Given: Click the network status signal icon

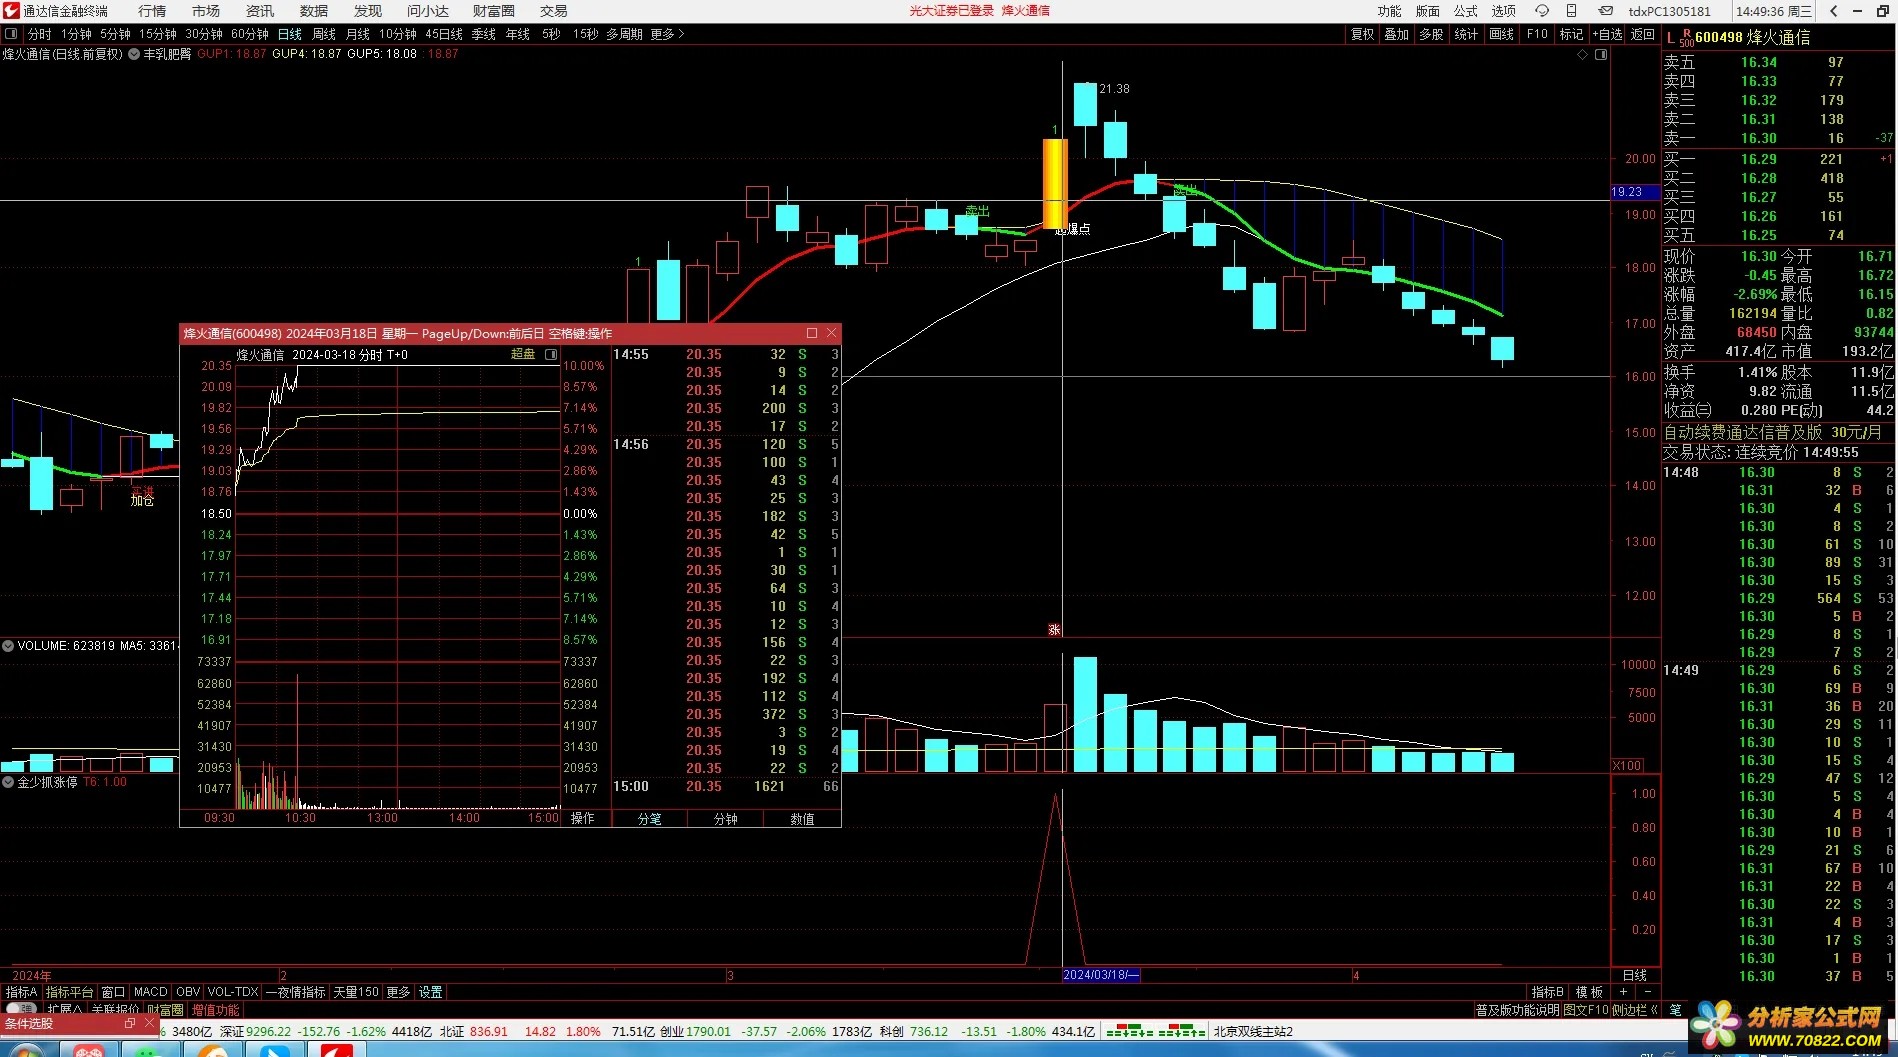Looking at the screenshot, I should 1156,1031.
